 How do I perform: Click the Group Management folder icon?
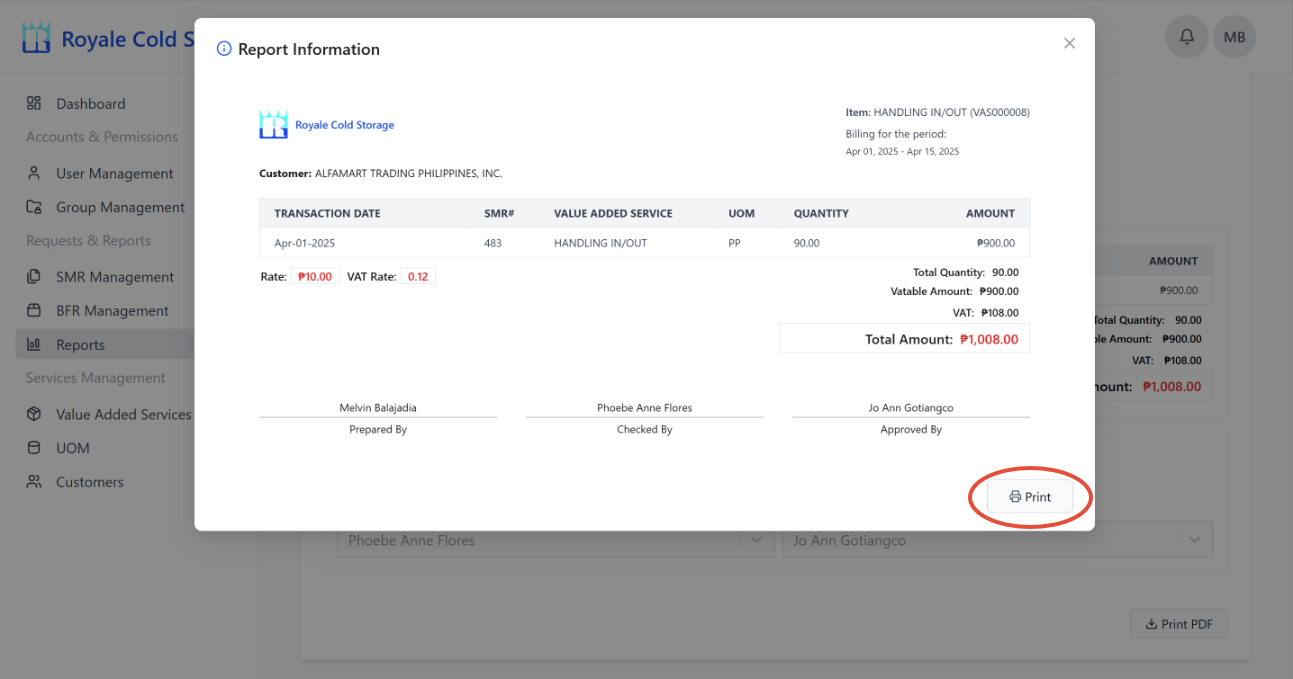coord(34,207)
